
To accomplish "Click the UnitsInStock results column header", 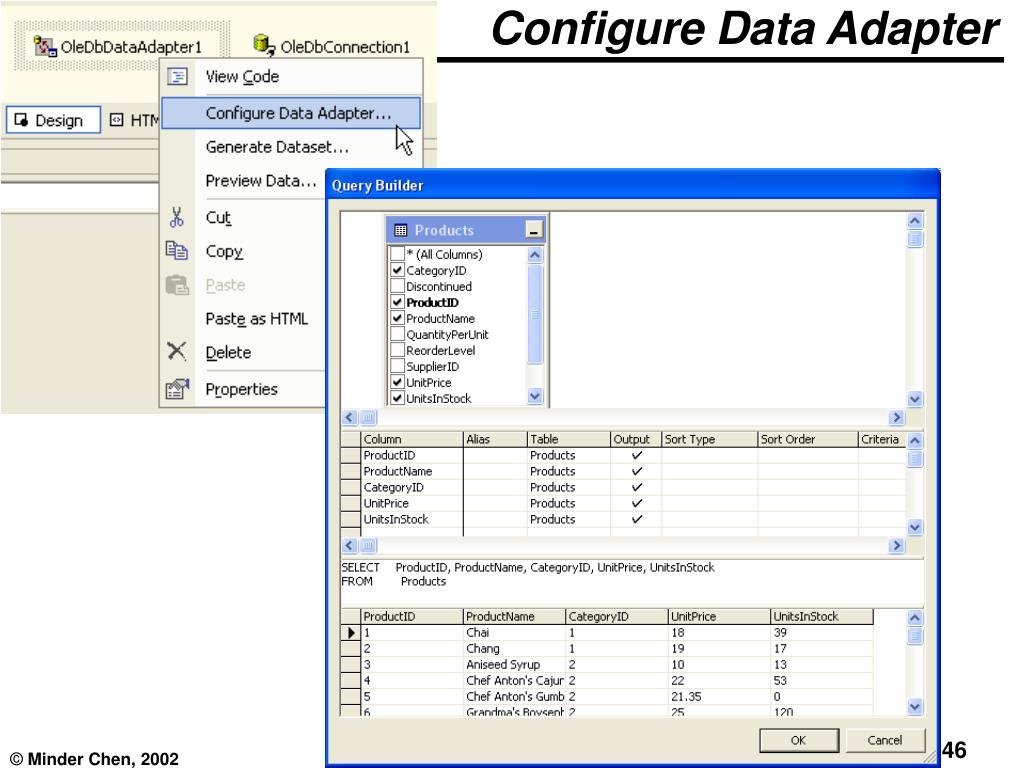I will (x=822, y=616).
